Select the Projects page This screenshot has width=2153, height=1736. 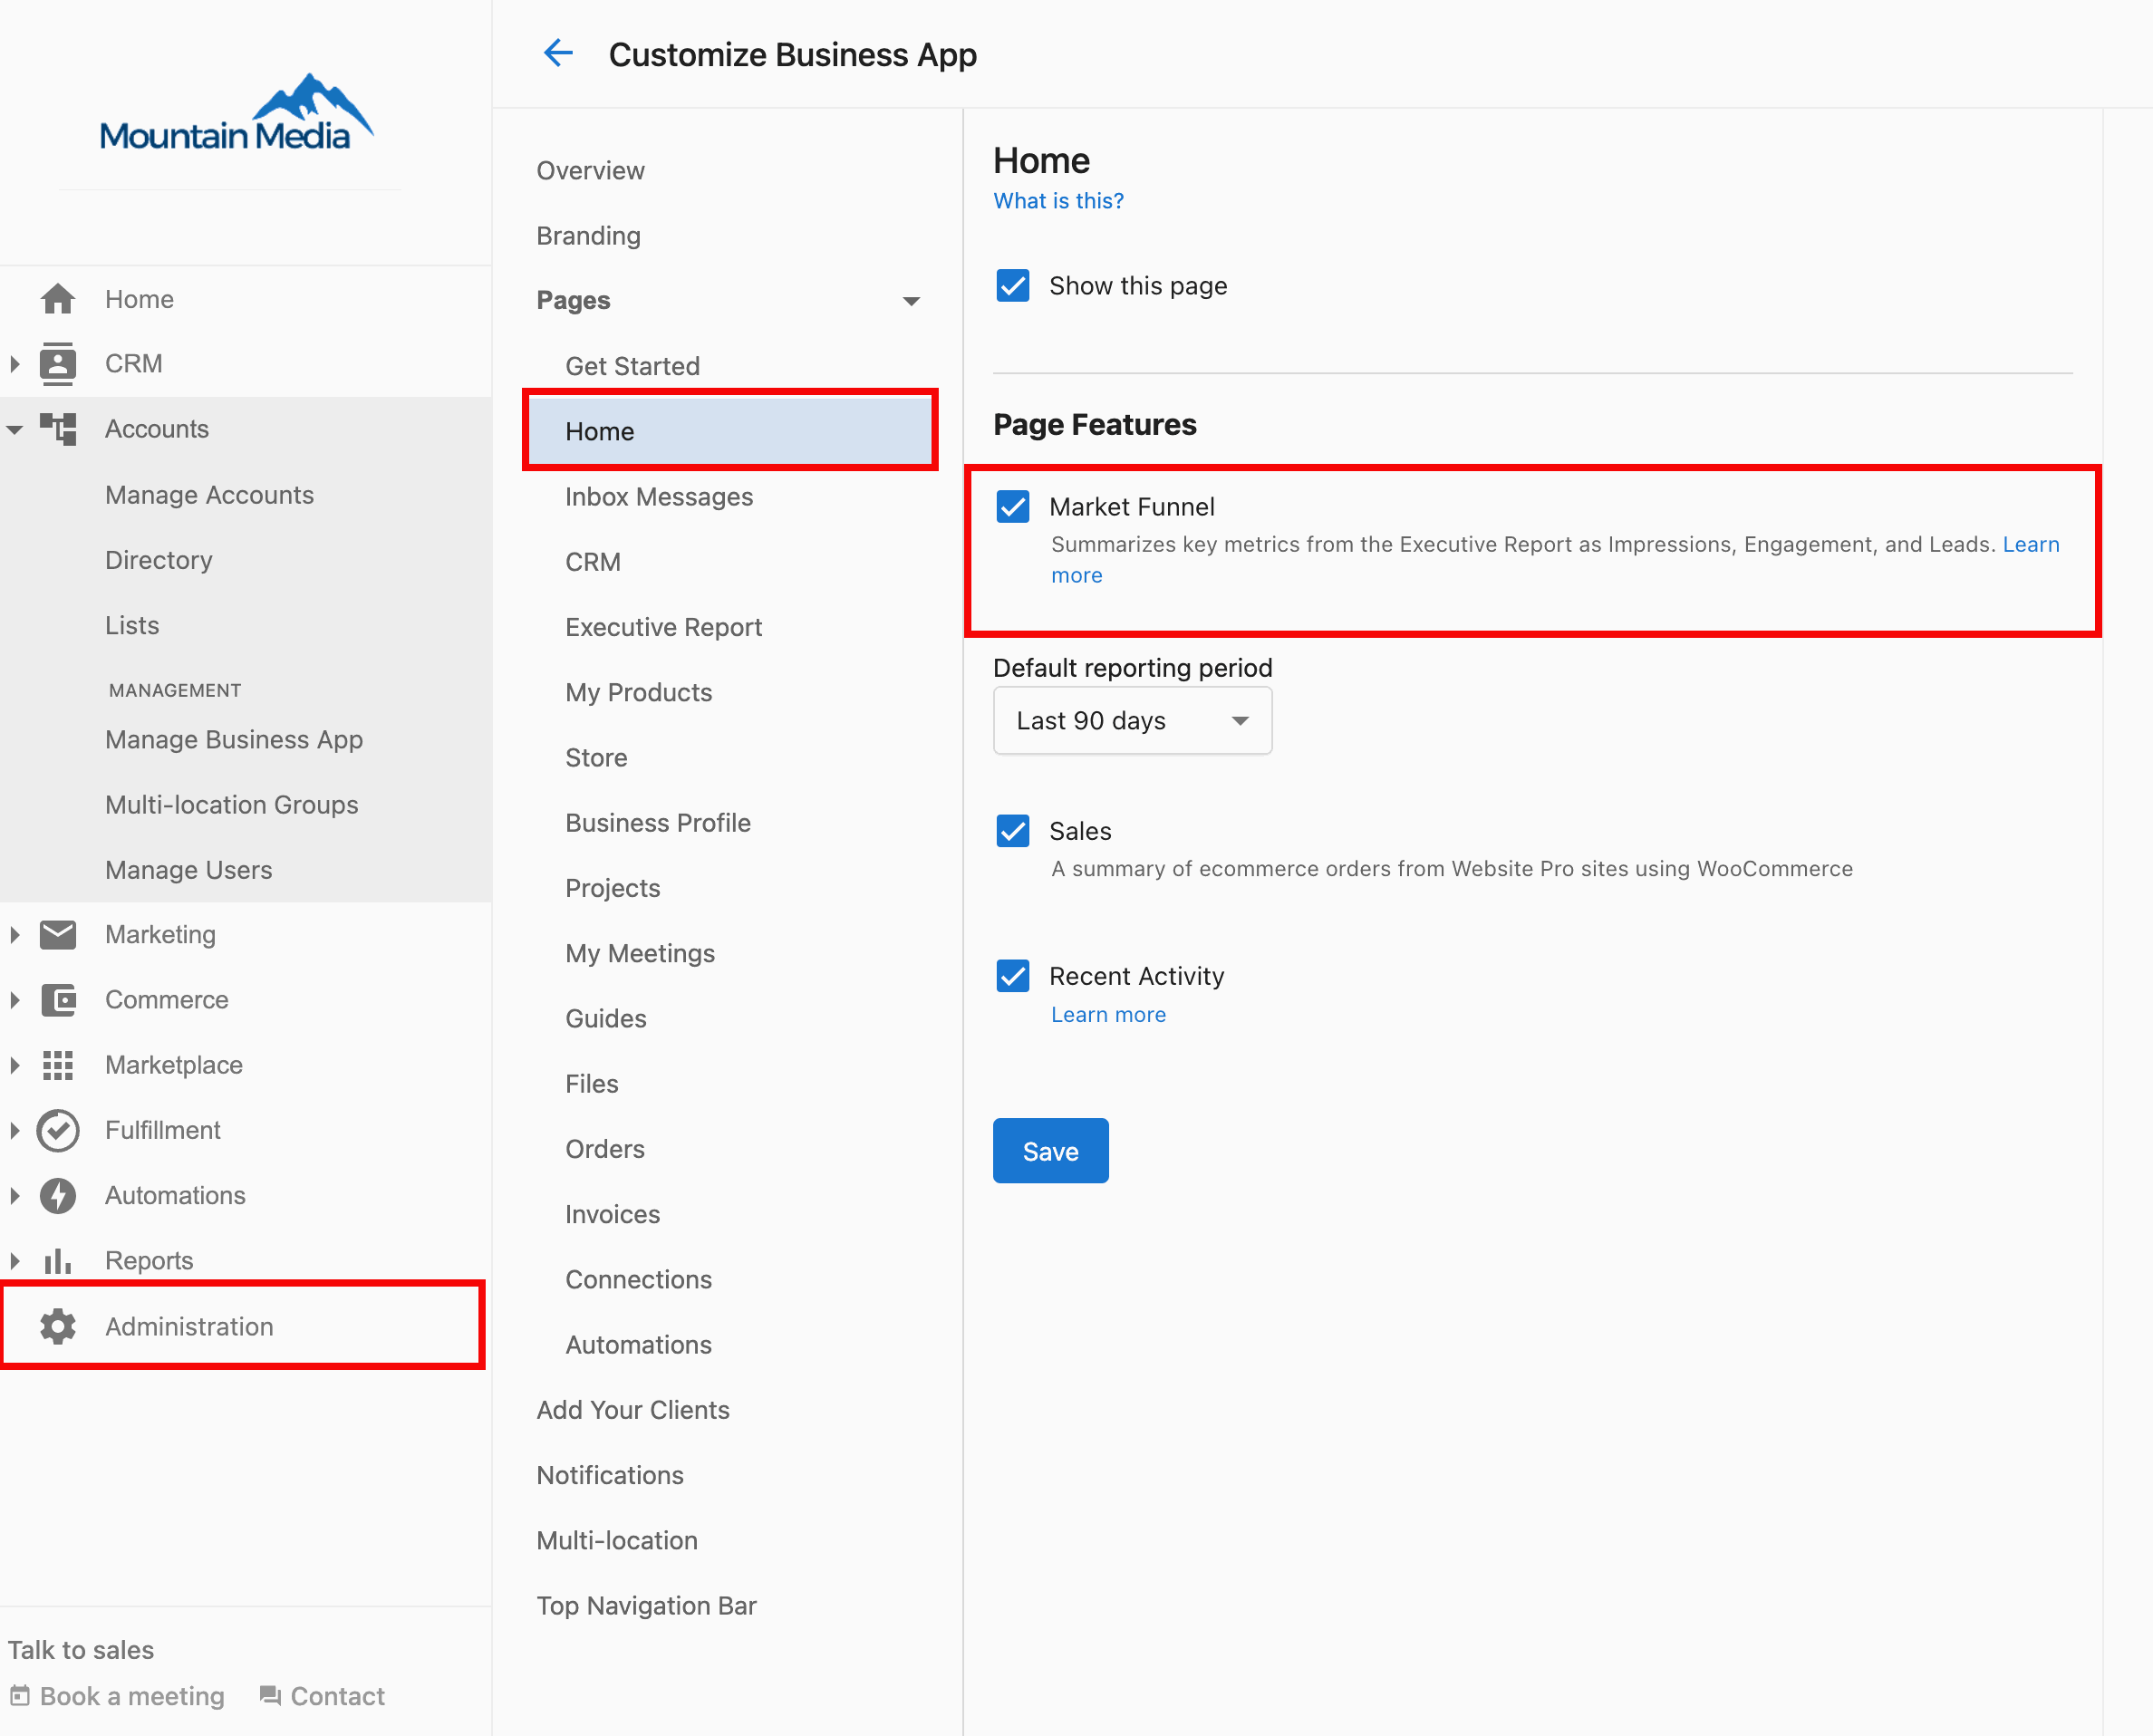(x=612, y=888)
